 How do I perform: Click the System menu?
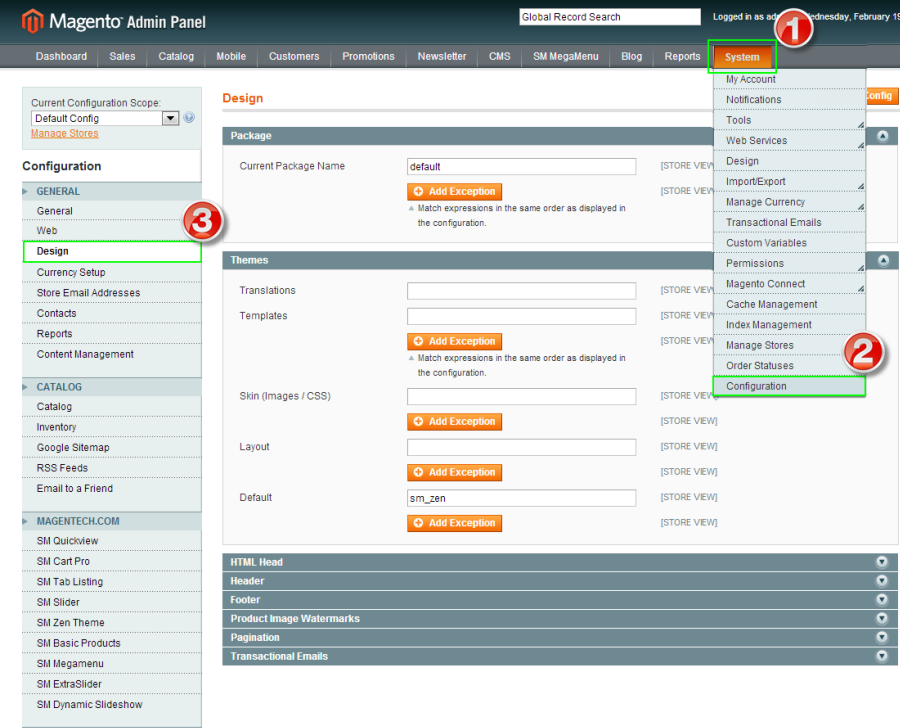[x=742, y=57]
